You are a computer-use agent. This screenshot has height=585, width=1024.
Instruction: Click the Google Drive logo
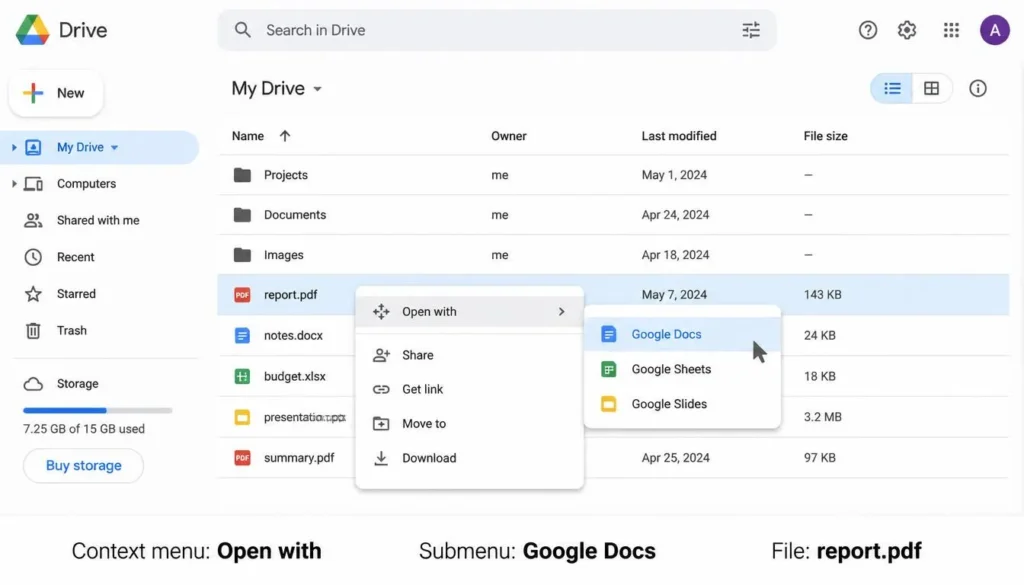[x=33, y=30]
